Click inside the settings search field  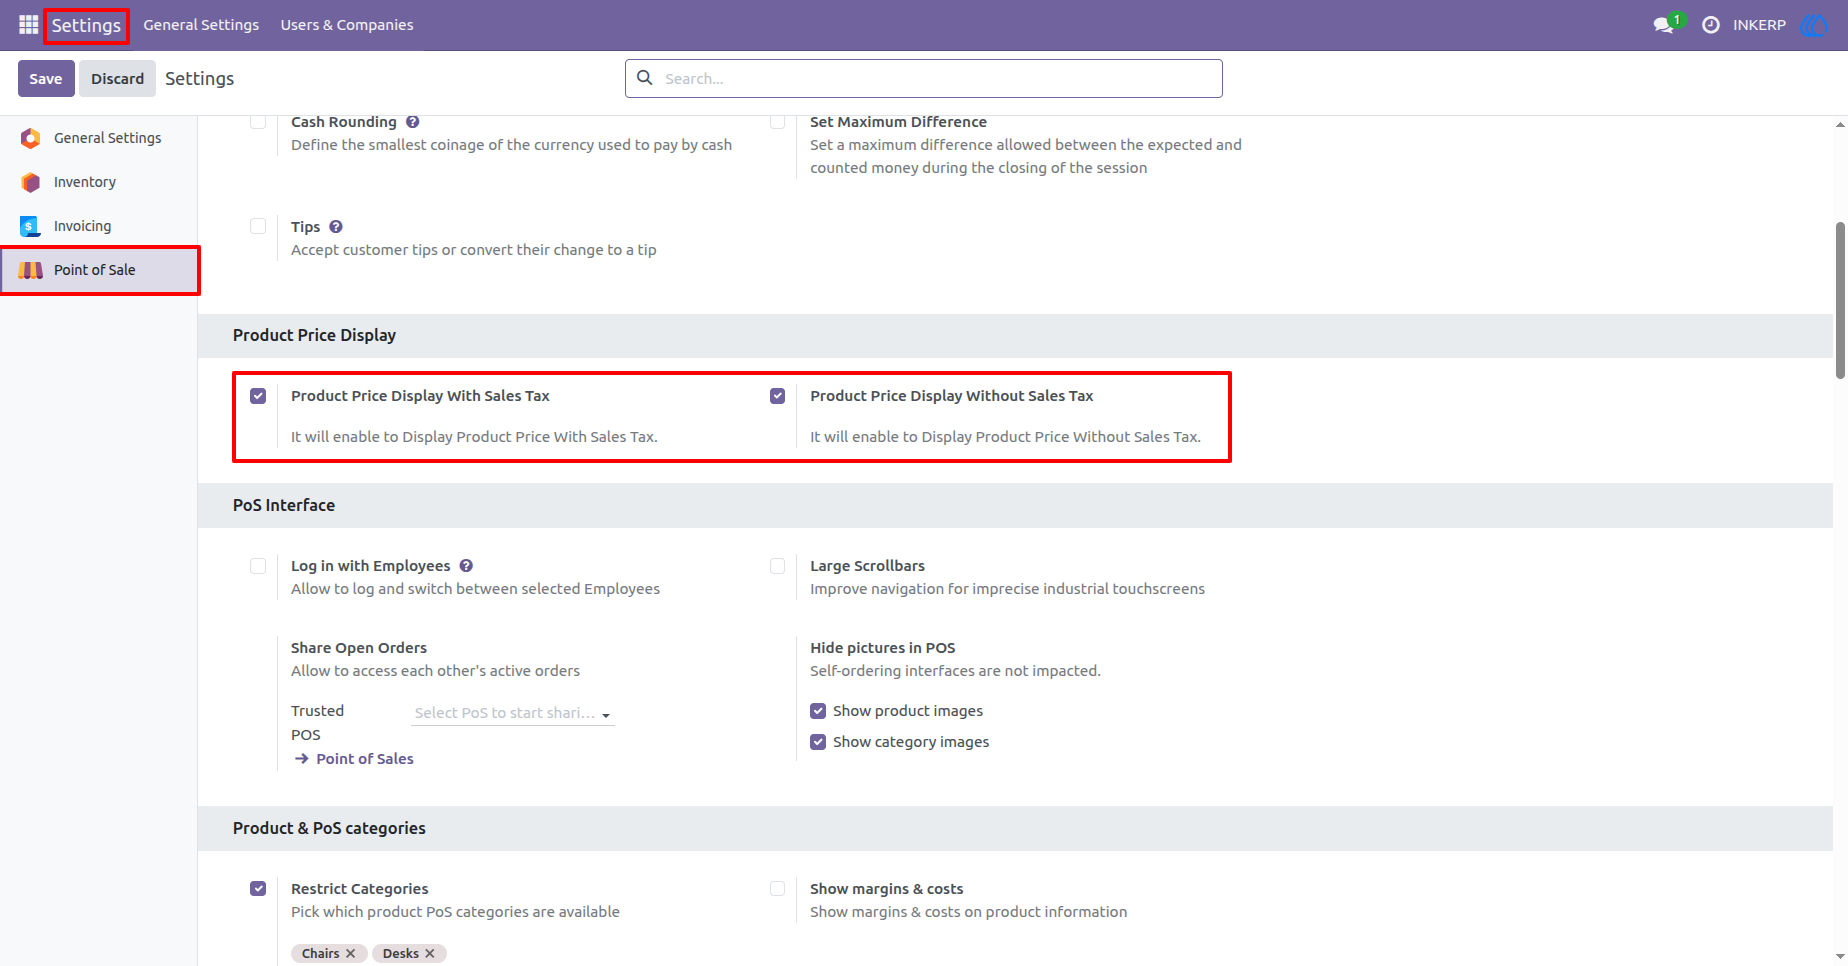pyautogui.click(x=924, y=79)
